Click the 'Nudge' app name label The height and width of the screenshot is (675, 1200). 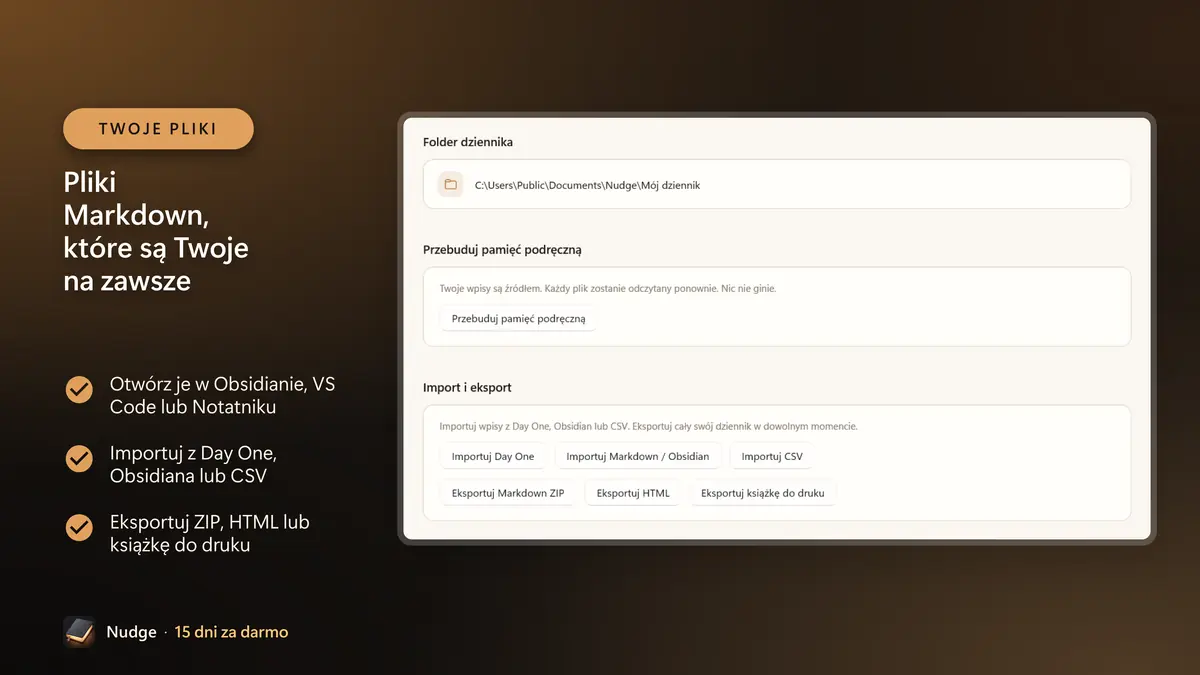click(x=132, y=632)
